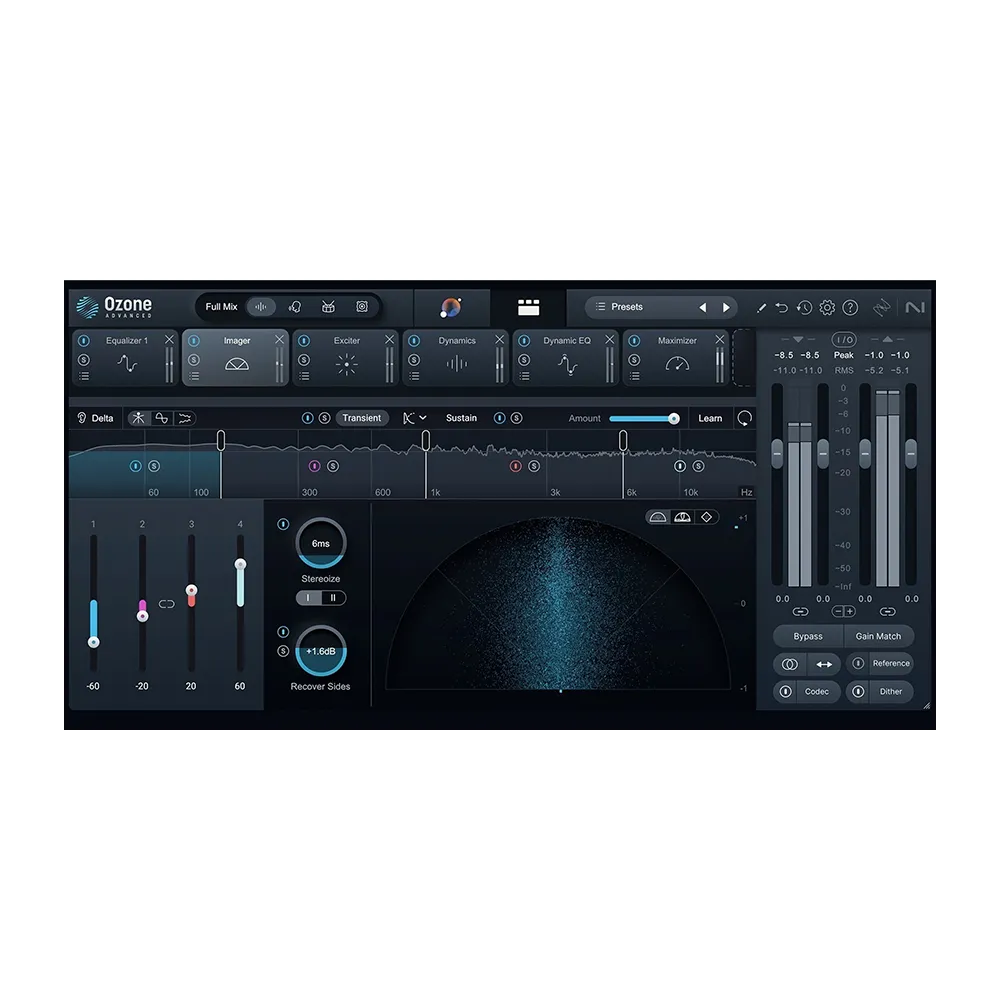
Task: Remove the Exciter module
Action: (390, 340)
